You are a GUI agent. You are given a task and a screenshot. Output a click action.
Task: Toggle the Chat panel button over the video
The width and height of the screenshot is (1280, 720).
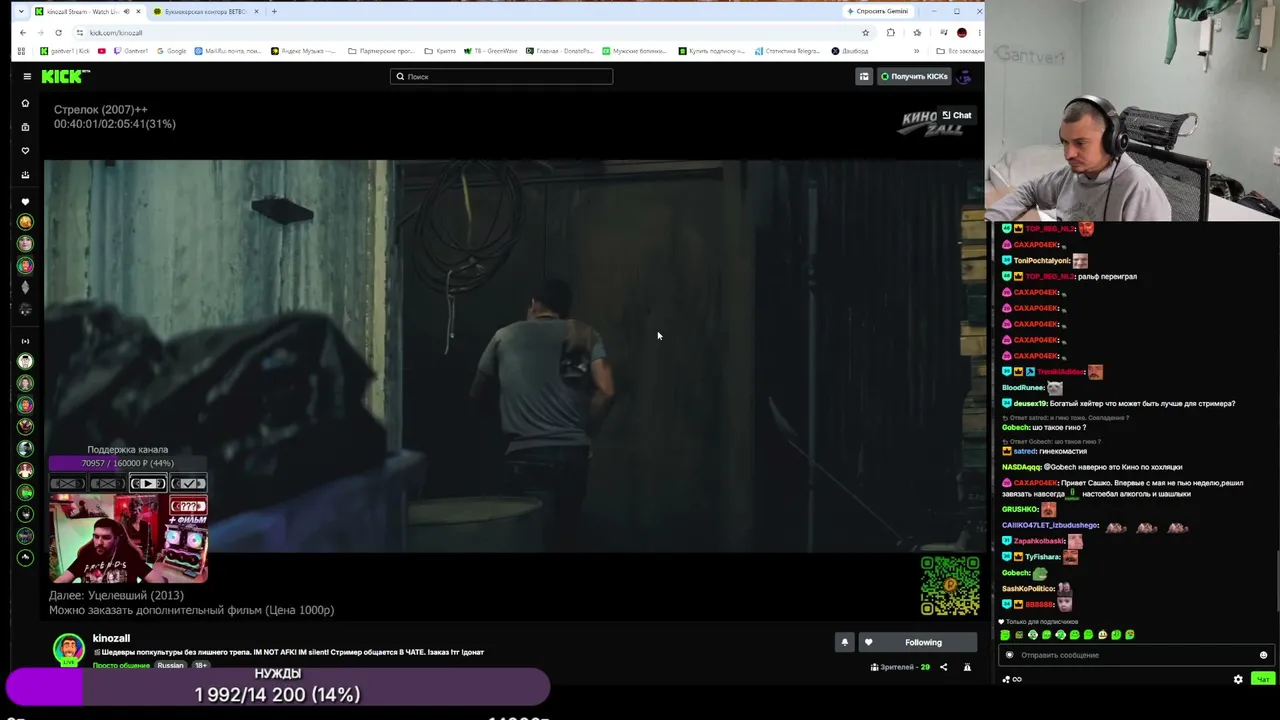[956, 115]
